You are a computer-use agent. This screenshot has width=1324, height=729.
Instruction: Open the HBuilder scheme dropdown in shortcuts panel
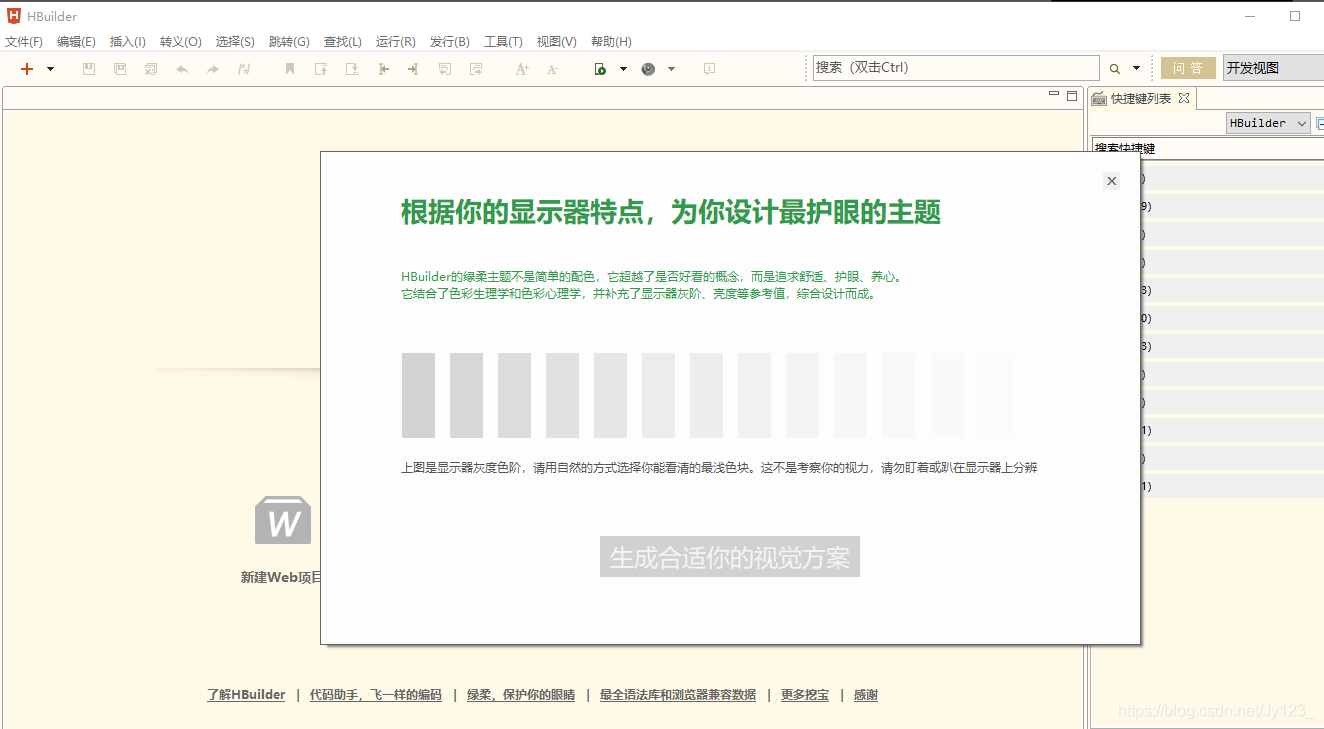1267,122
